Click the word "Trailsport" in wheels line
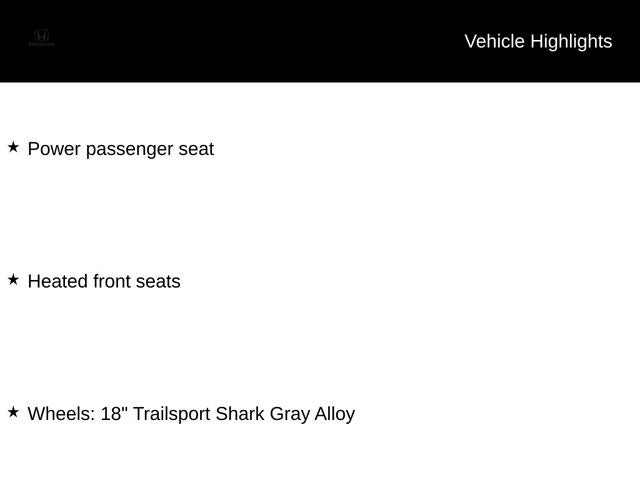Image resolution: width=640 pixels, height=480 pixels. (x=171, y=414)
